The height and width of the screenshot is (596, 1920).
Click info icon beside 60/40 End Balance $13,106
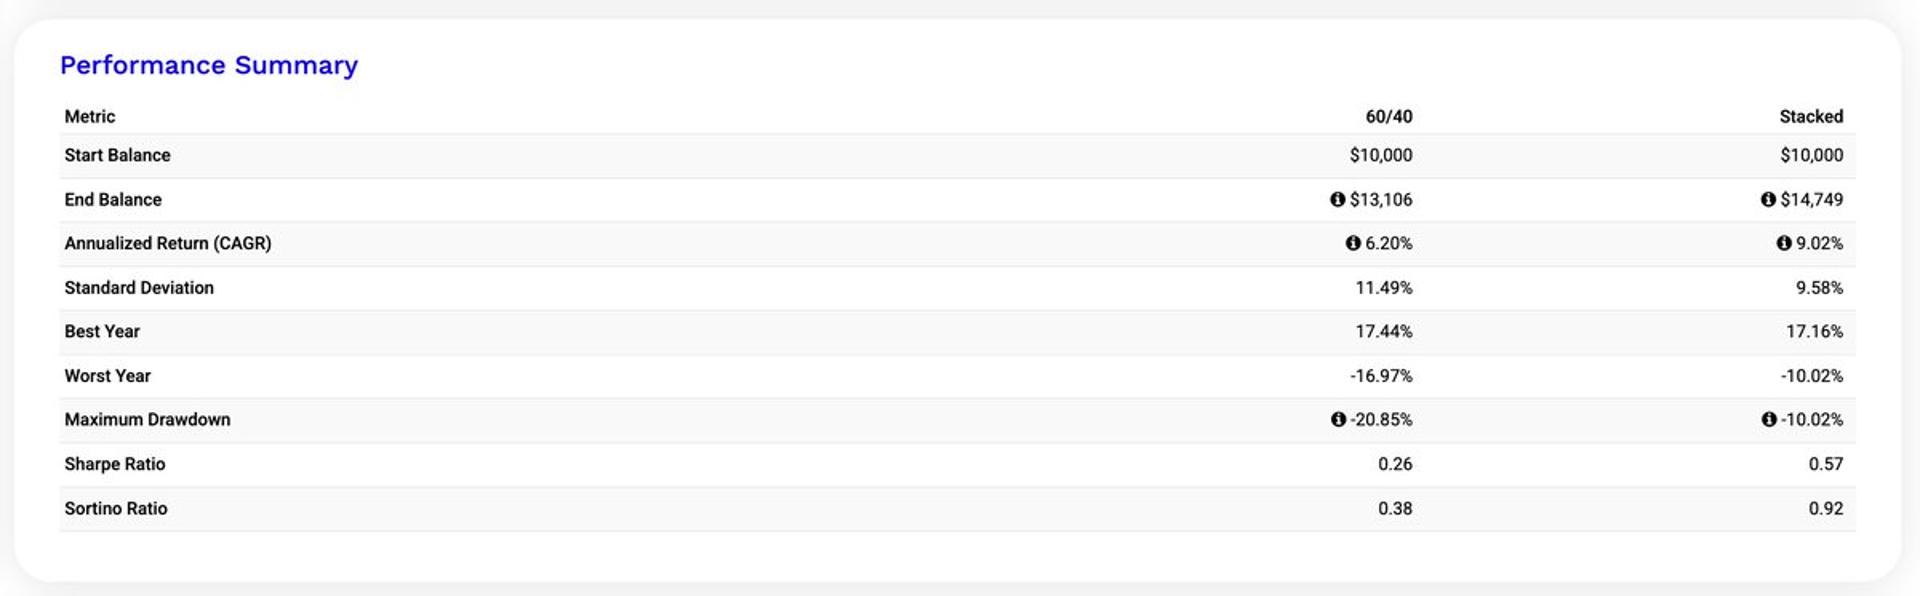point(1337,199)
